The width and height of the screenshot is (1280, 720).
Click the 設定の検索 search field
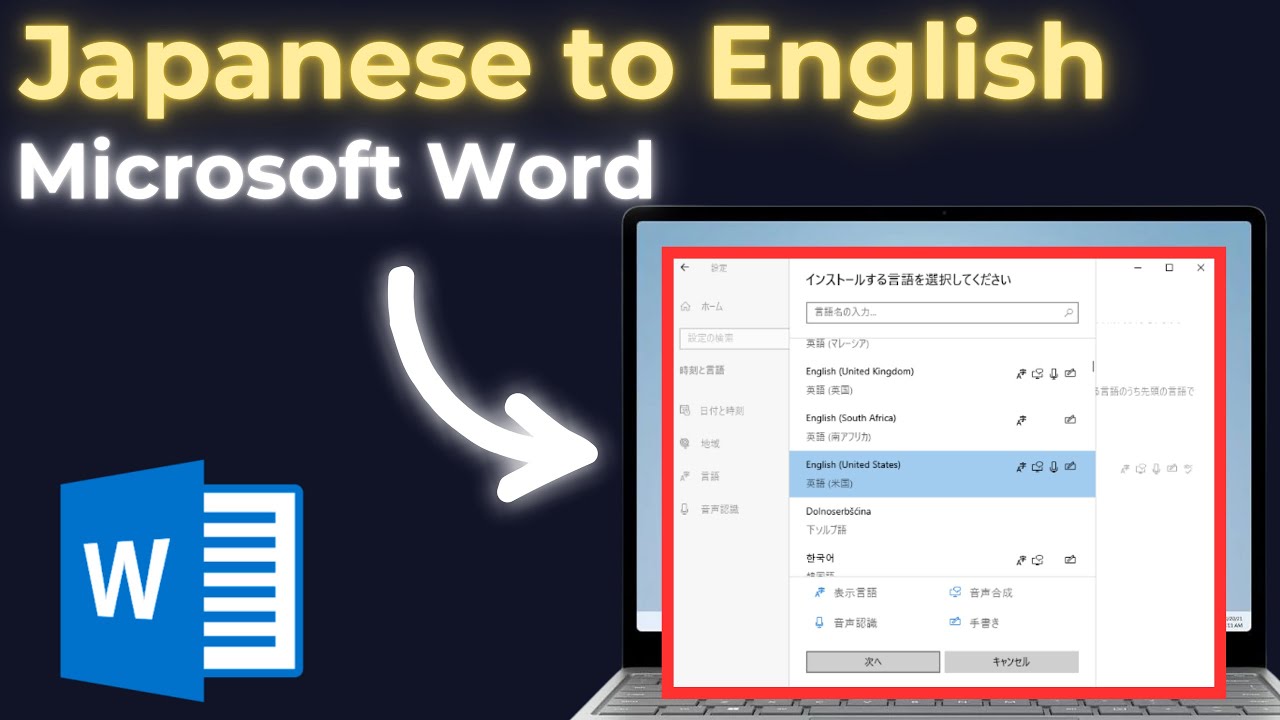point(733,338)
